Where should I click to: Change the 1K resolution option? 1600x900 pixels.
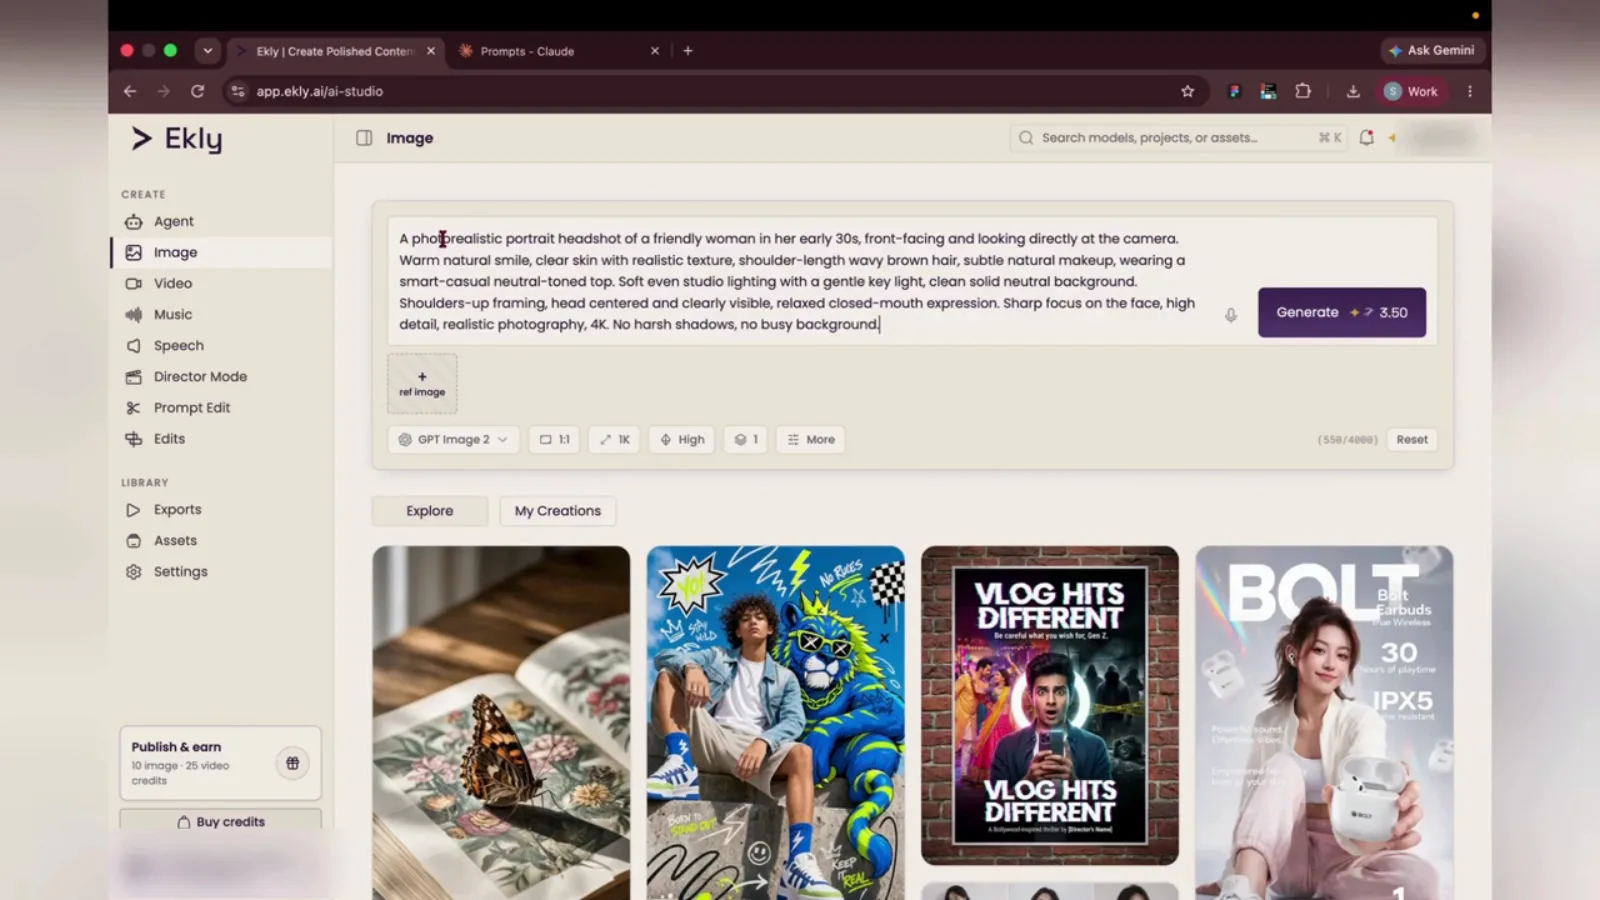[614, 439]
